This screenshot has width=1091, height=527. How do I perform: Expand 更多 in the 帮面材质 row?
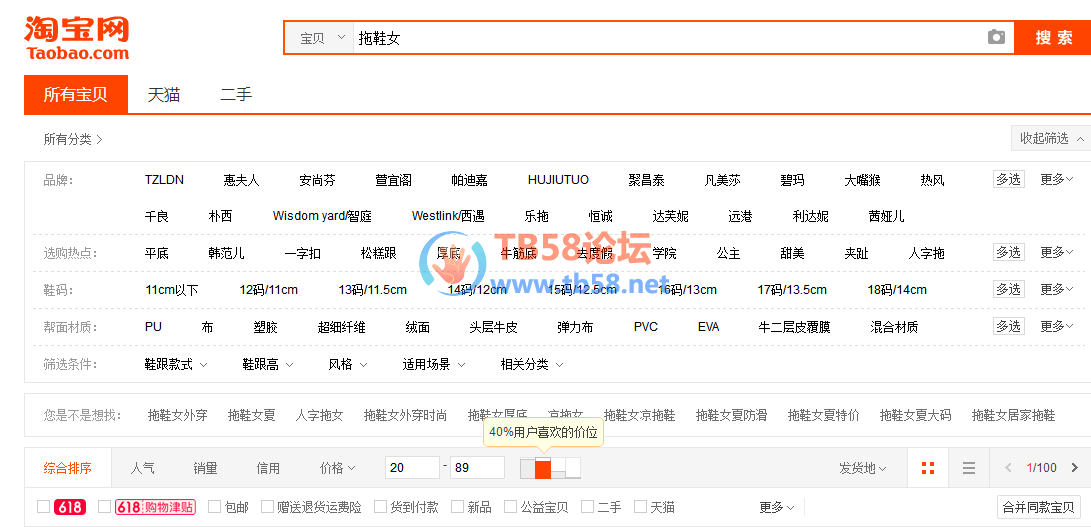point(1057,326)
